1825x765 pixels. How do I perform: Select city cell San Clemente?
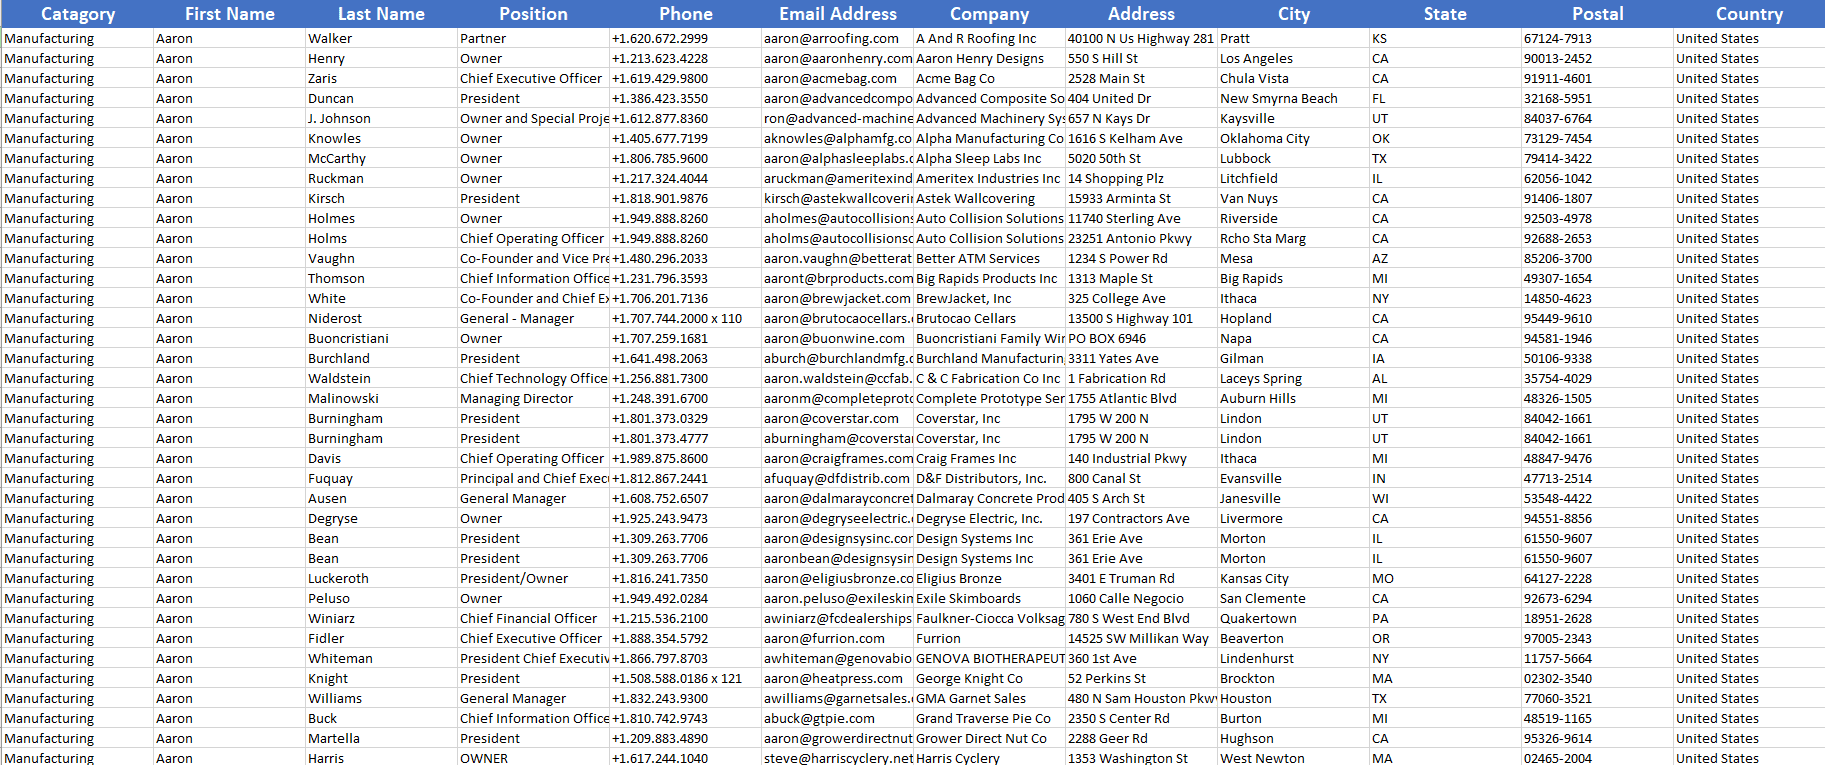1293,598
